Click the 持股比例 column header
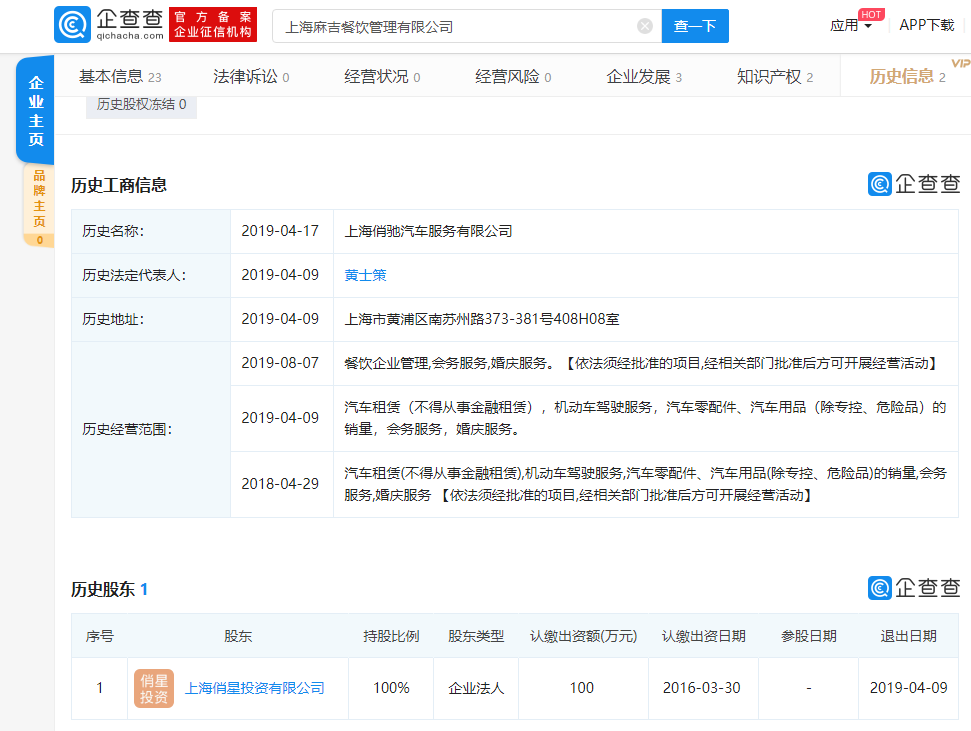Image resolution: width=971 pixels, height=731 pixels. point(391,636)
